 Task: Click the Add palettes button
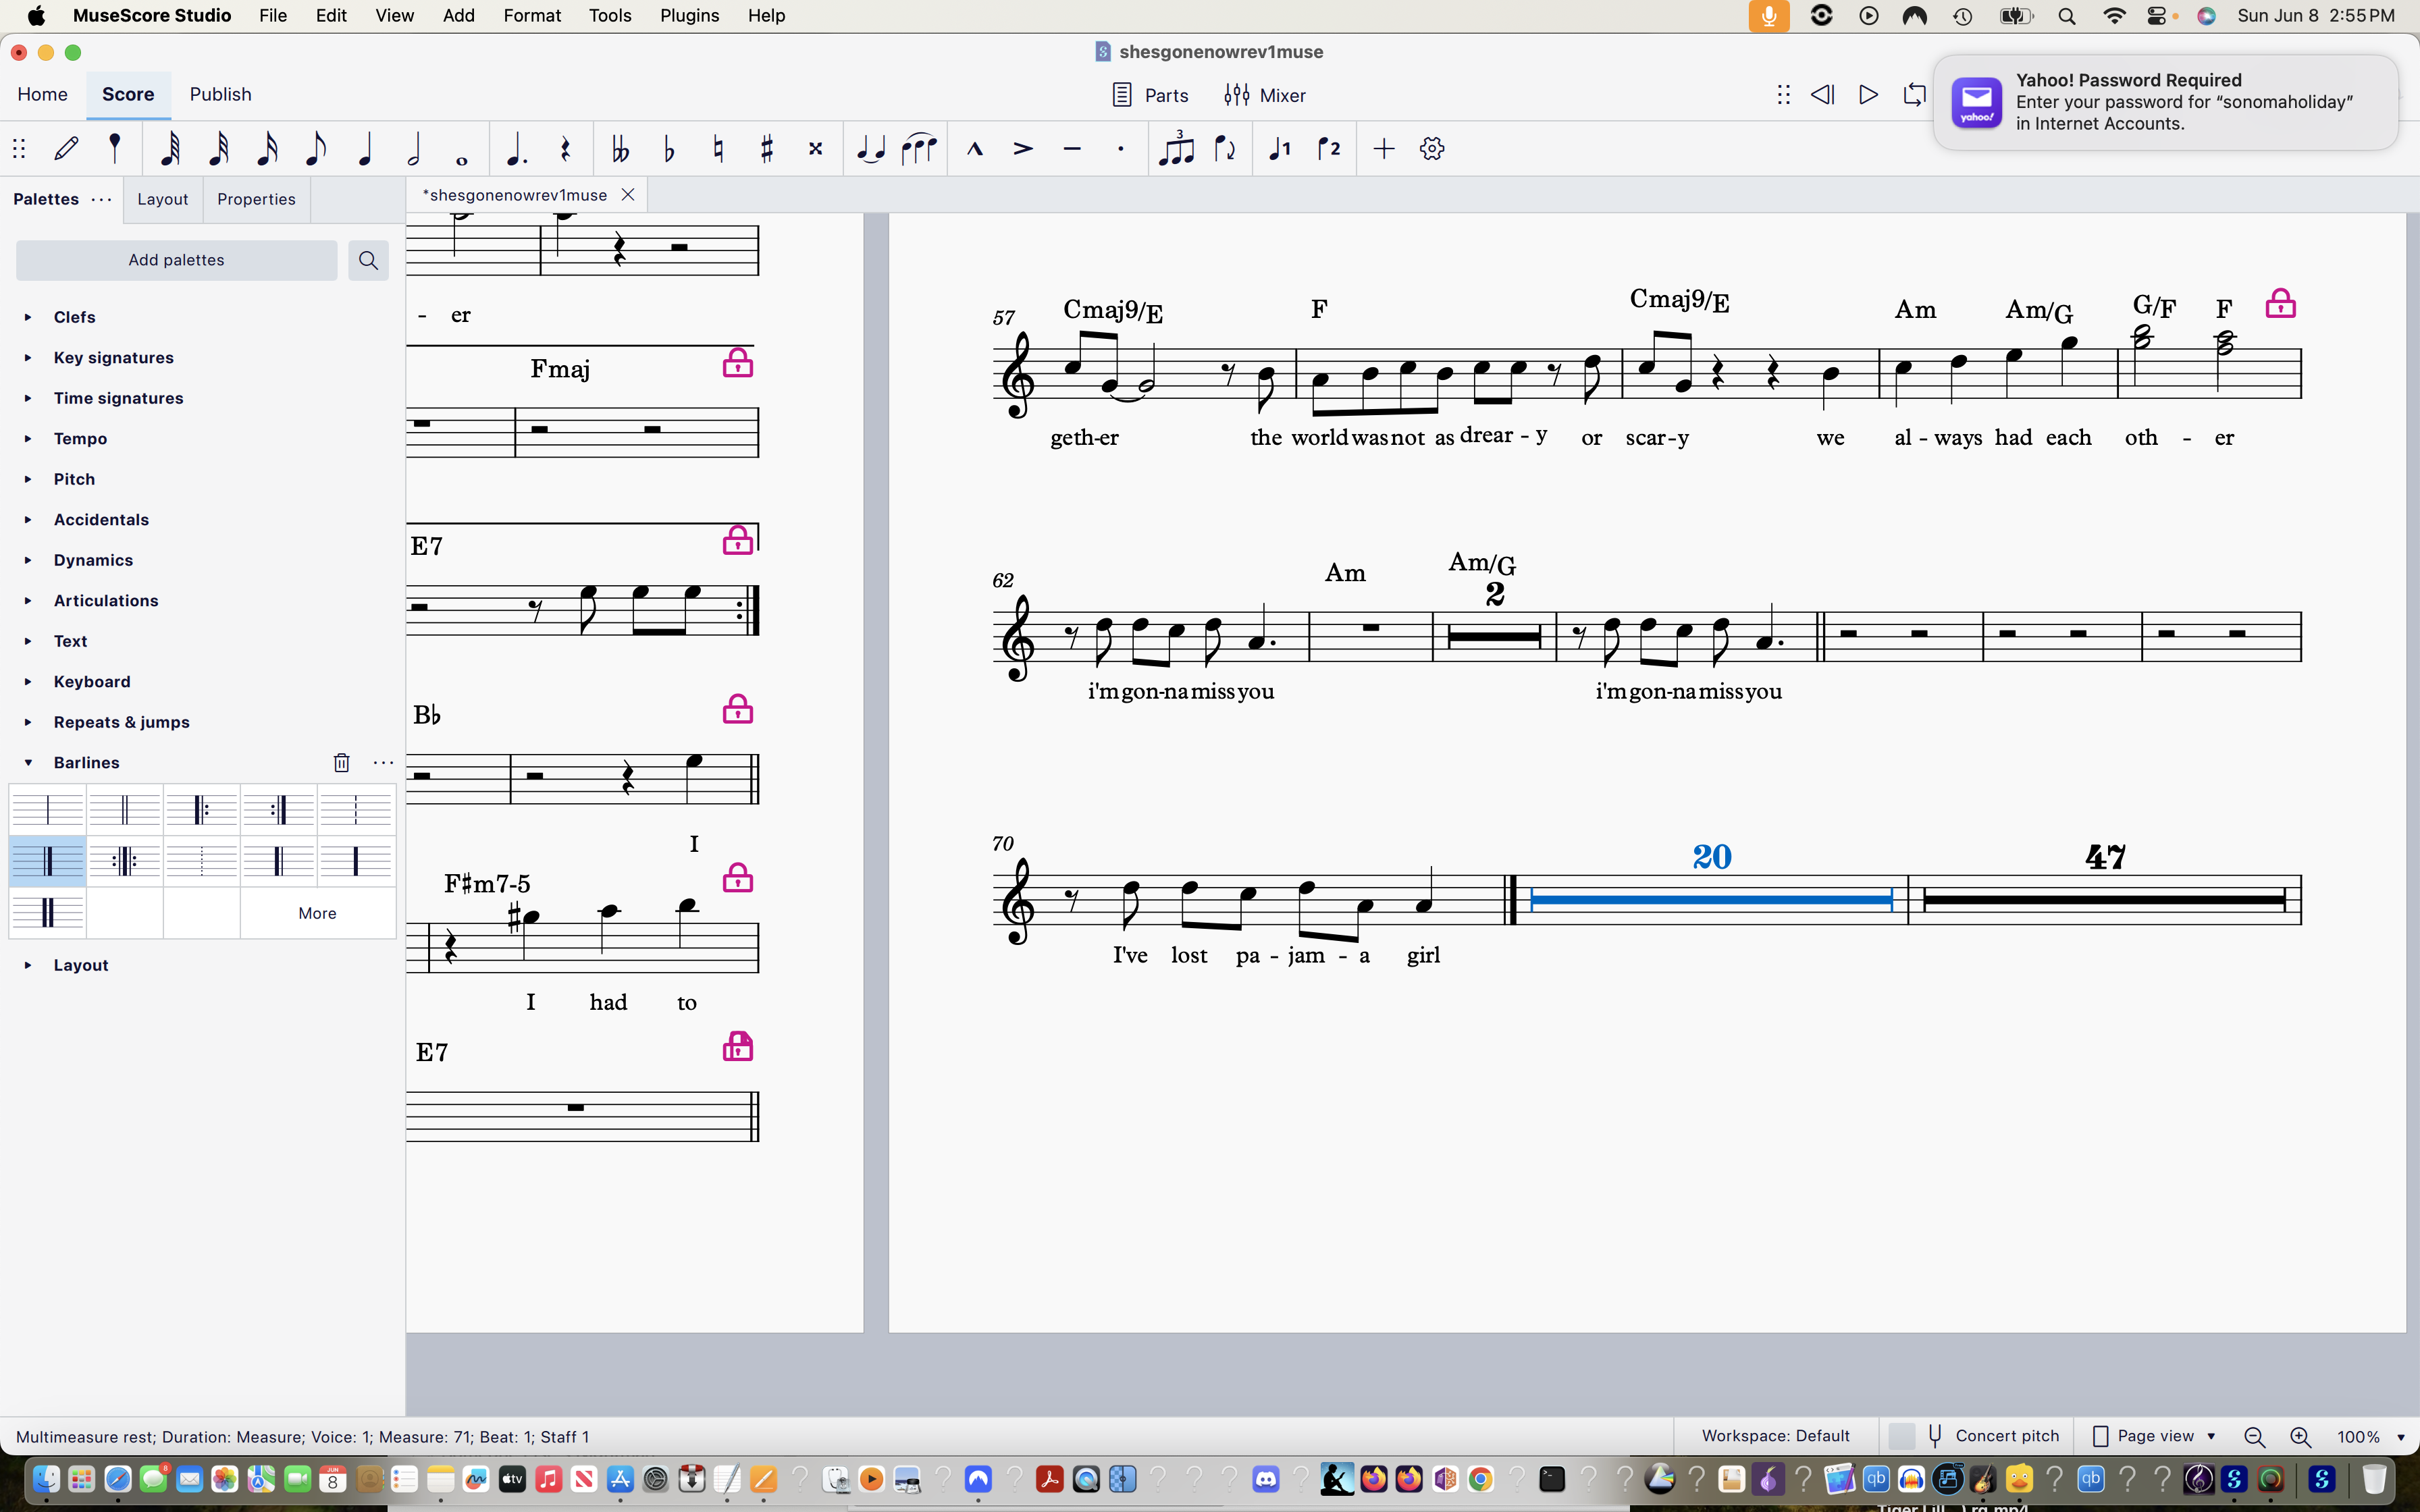pyautogui.click(x=176, y=260)
